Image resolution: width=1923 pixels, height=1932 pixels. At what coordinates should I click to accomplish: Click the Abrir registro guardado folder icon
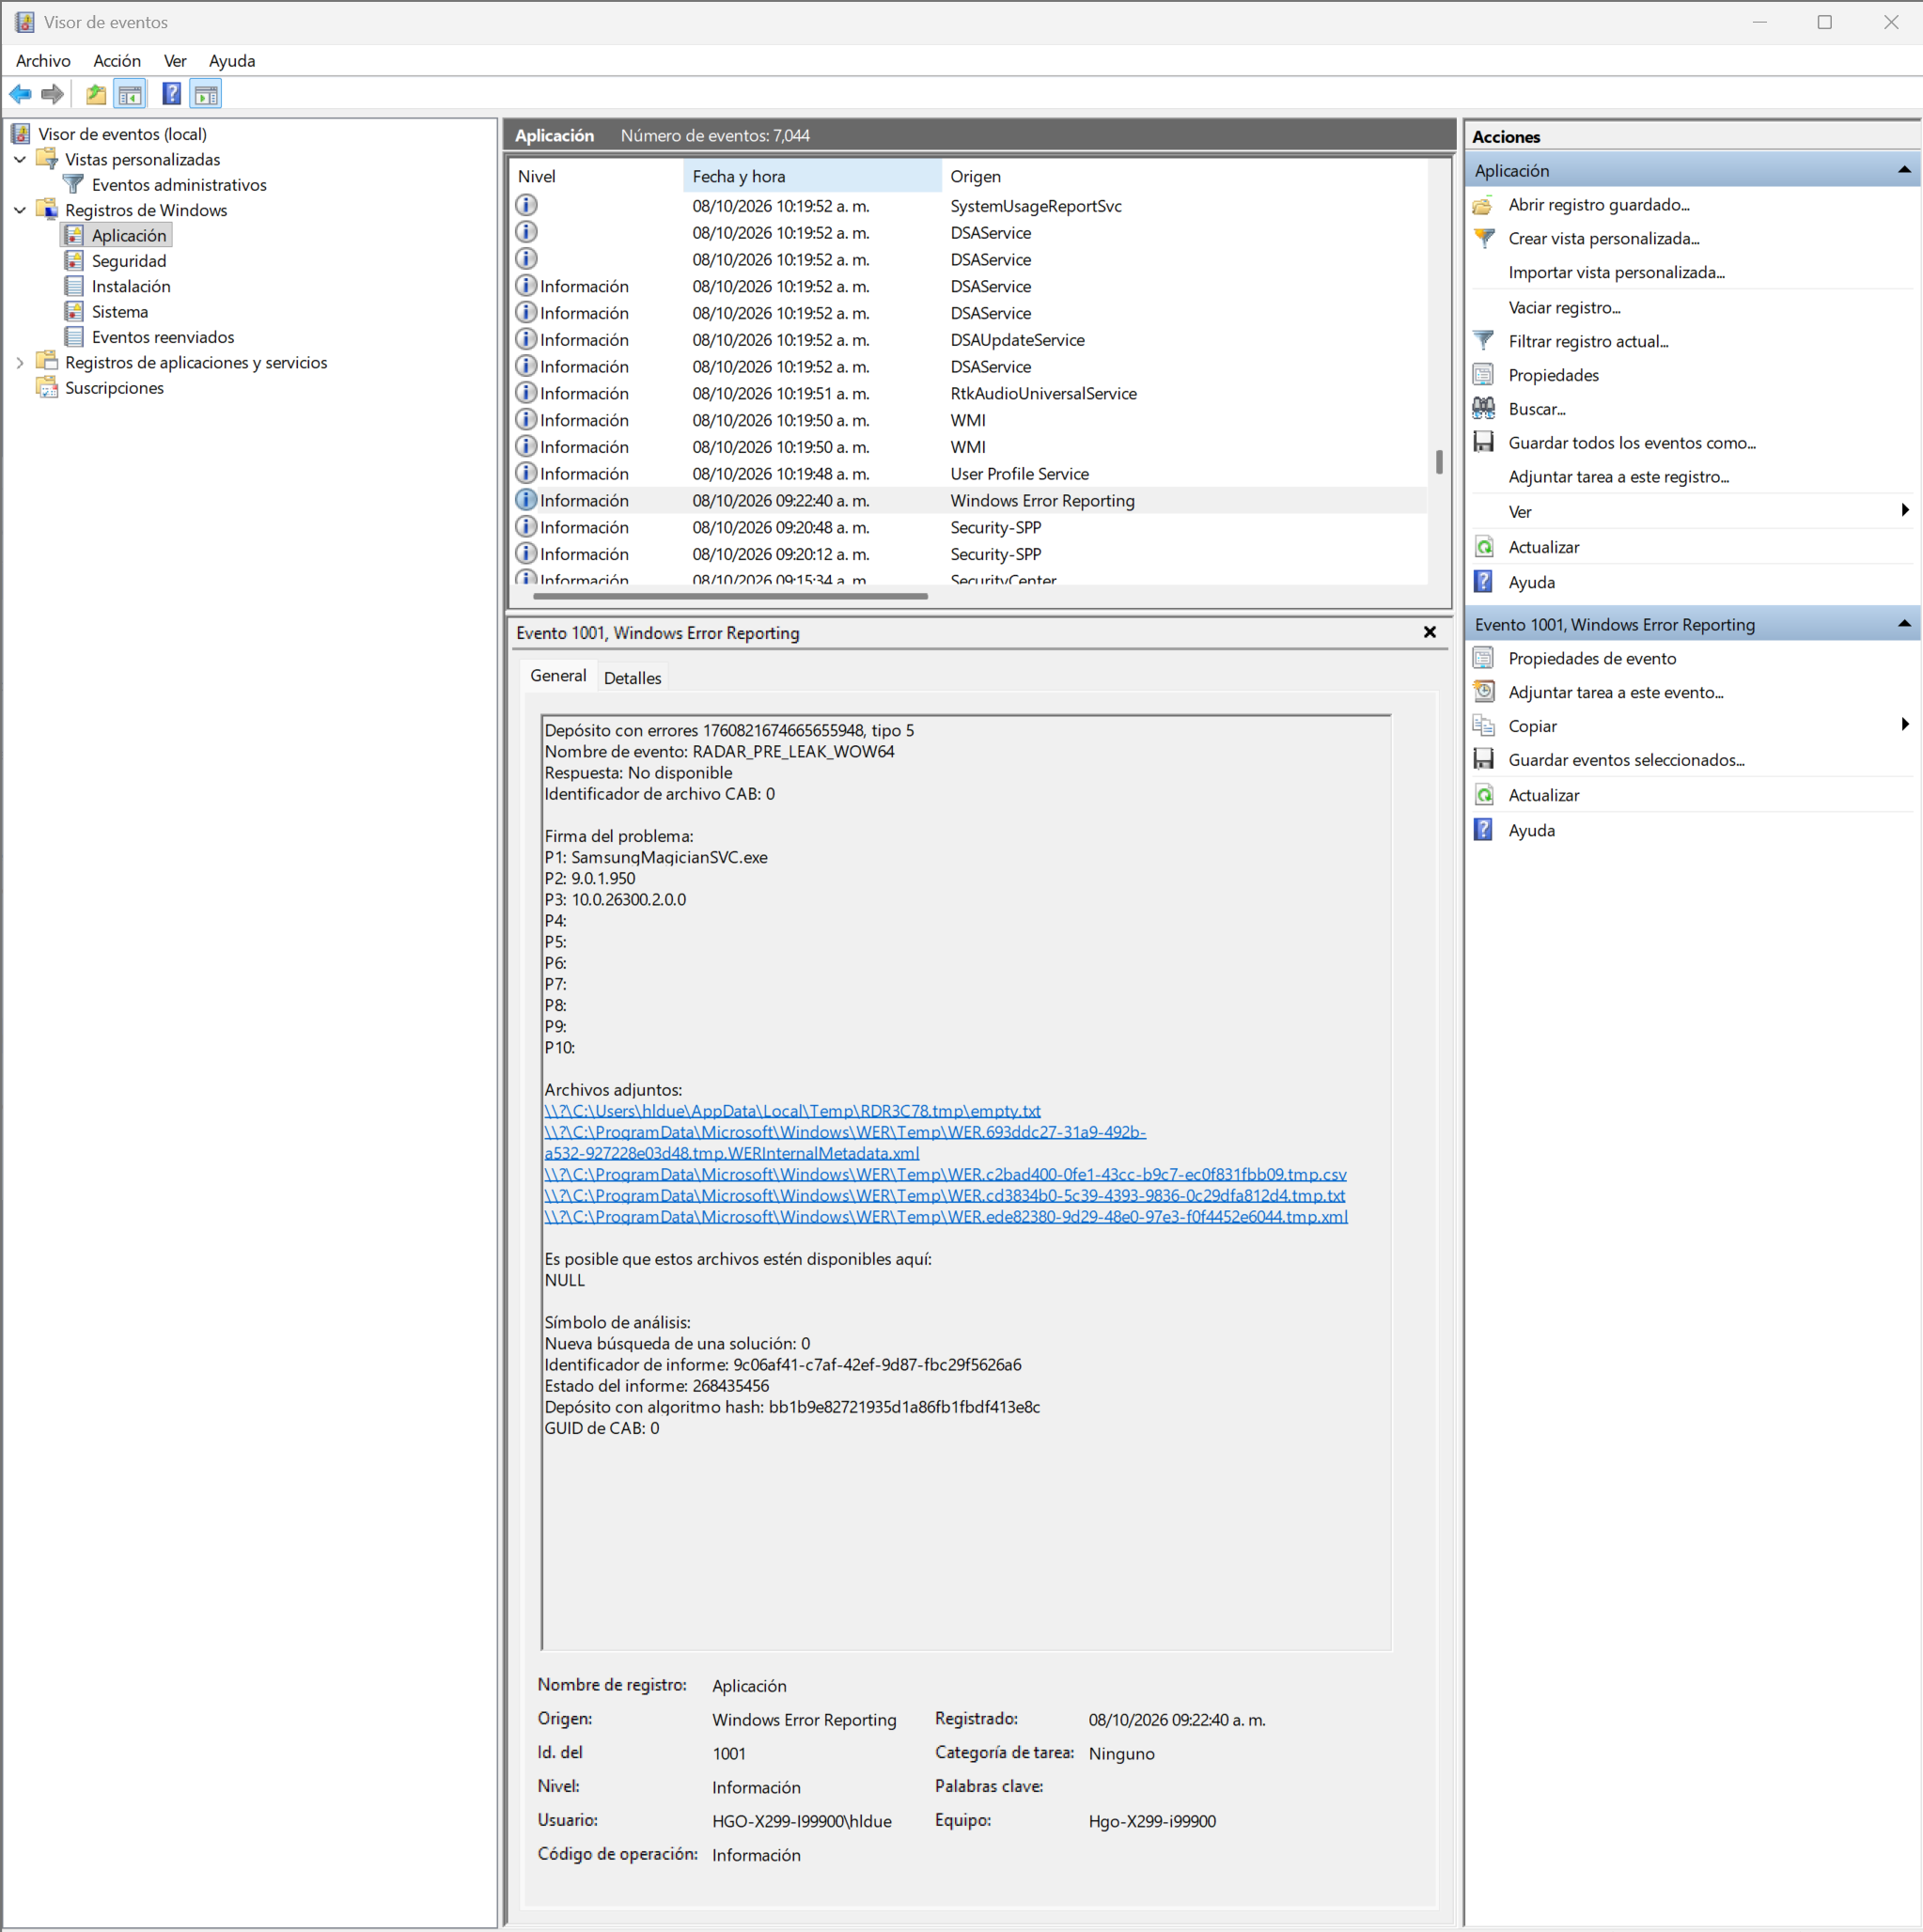click(x=1484, y=205)
